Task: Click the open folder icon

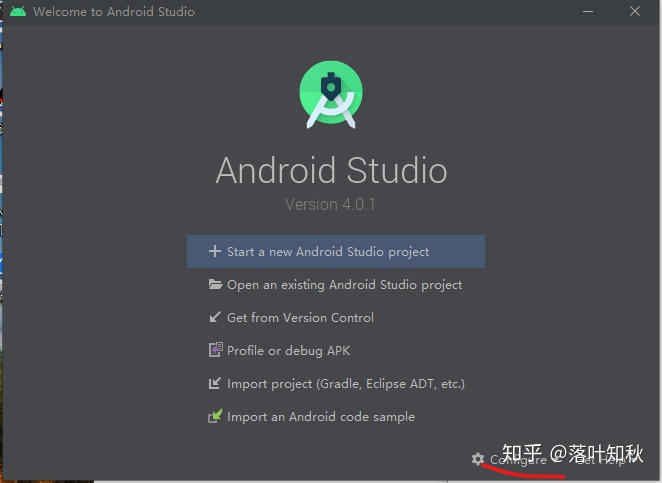Action: pos(215,284)
